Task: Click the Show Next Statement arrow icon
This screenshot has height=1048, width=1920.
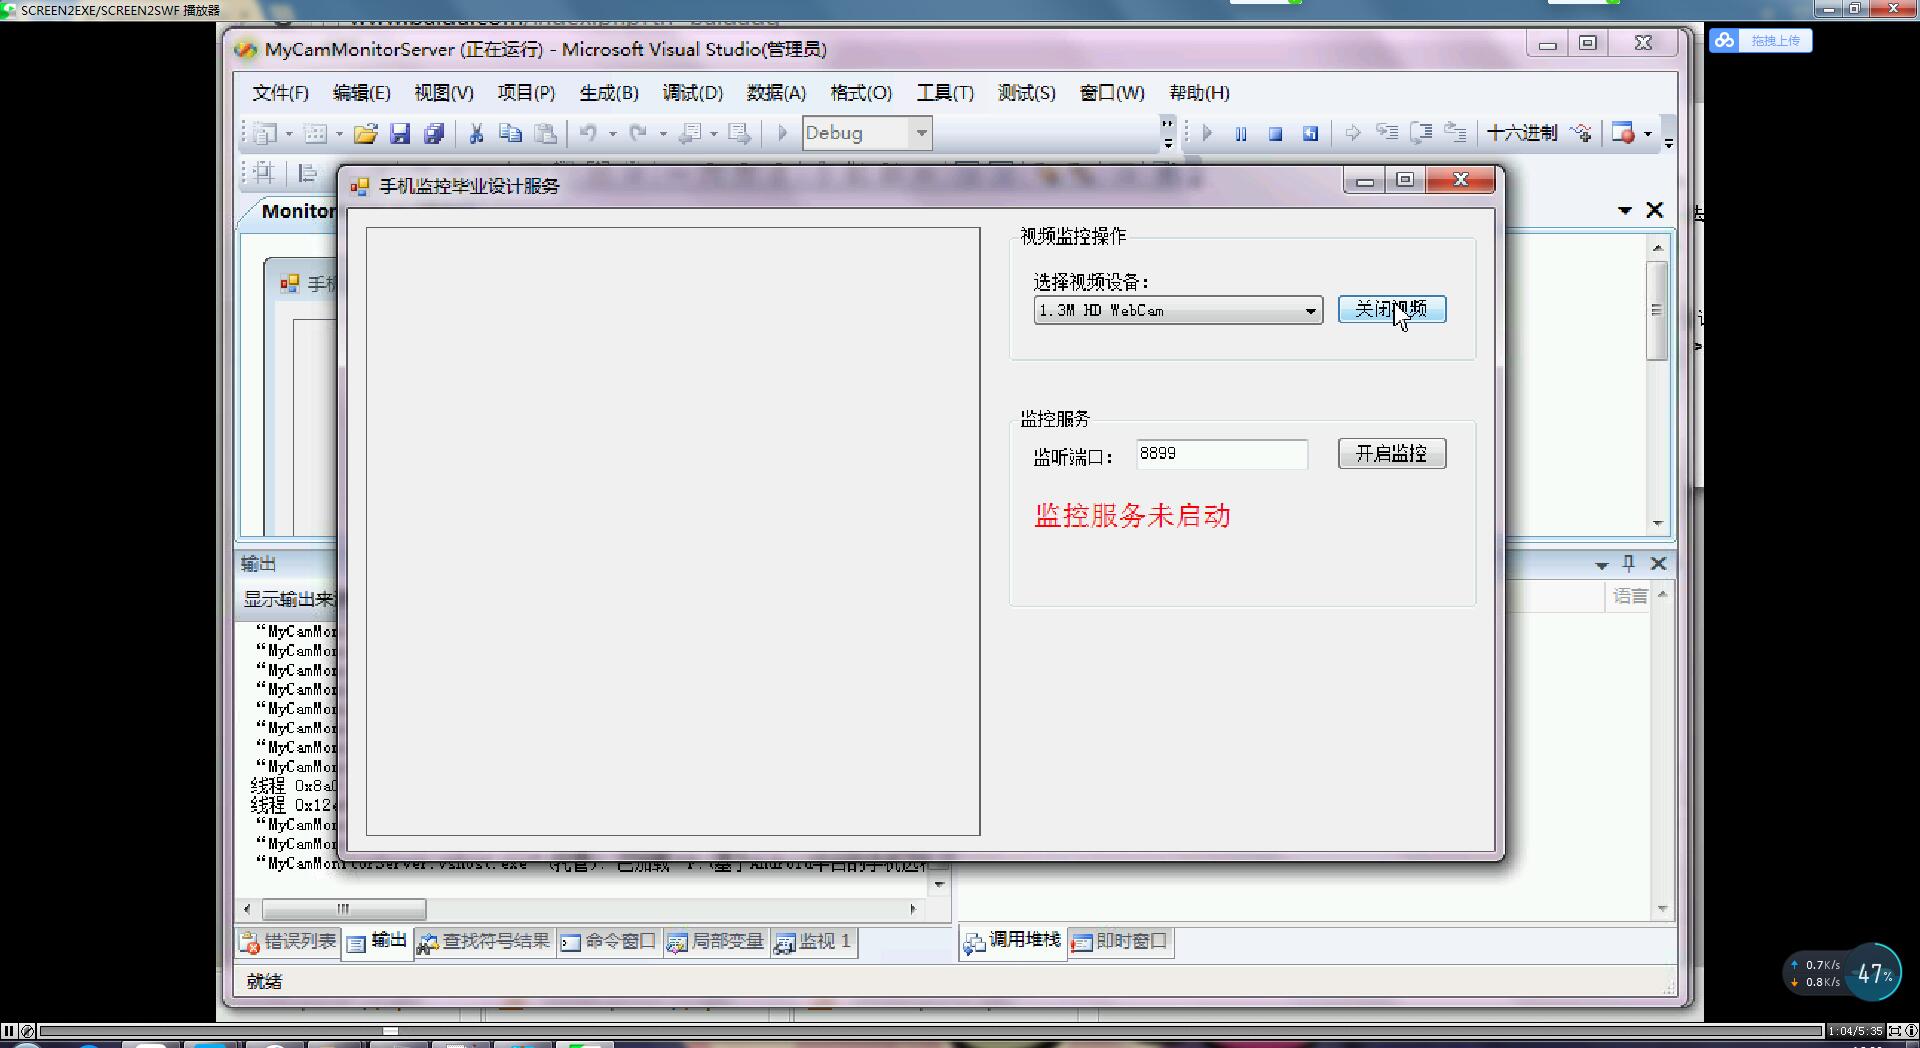Action: (1353, 133)
